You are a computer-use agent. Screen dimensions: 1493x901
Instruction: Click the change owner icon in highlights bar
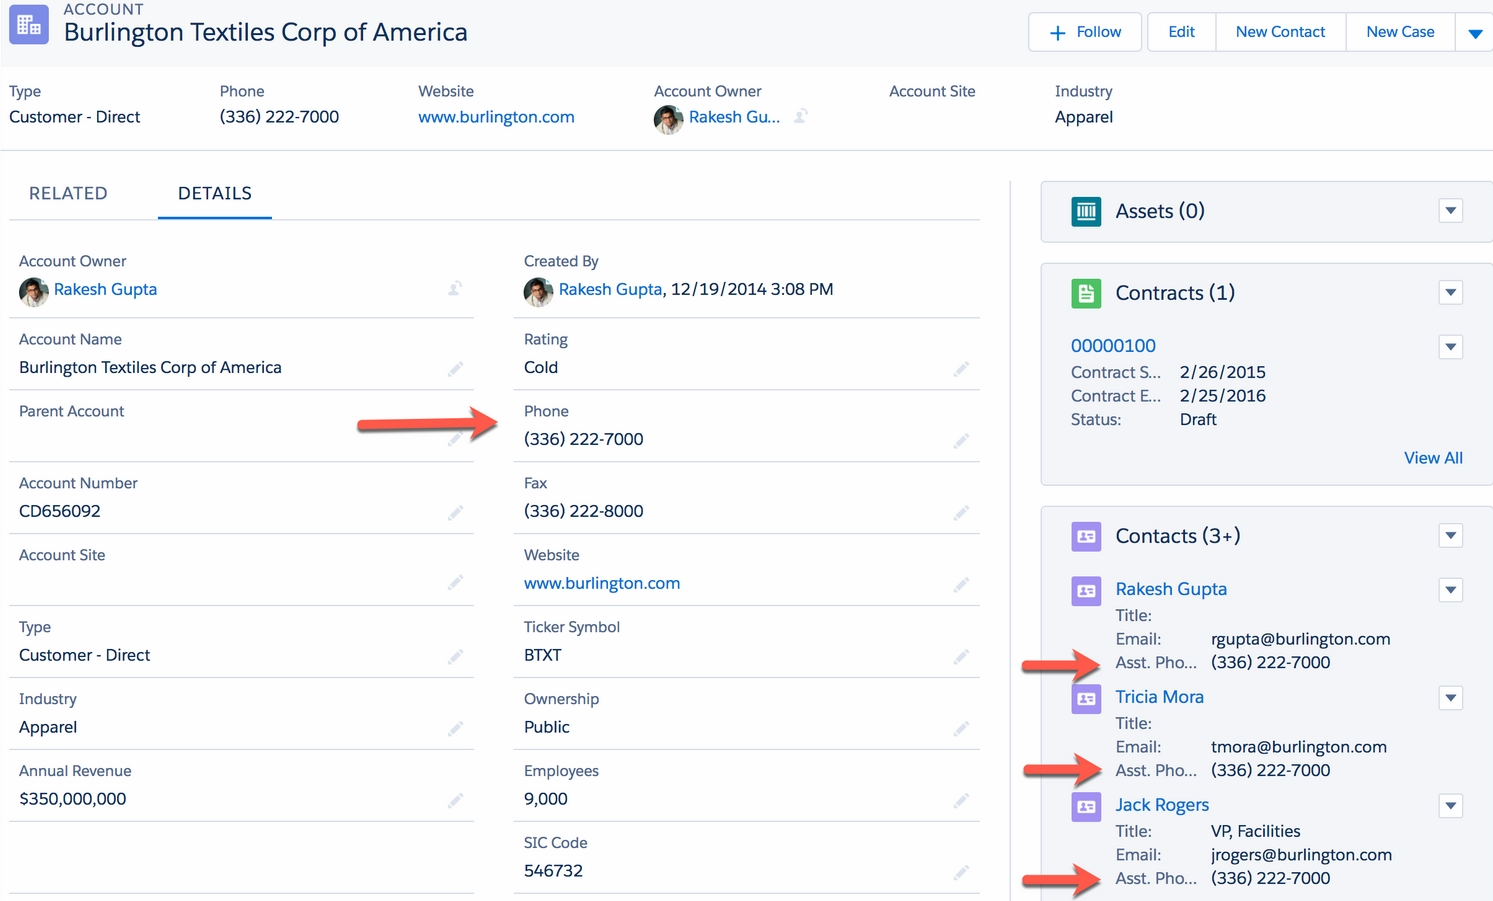tap(800, 116)
